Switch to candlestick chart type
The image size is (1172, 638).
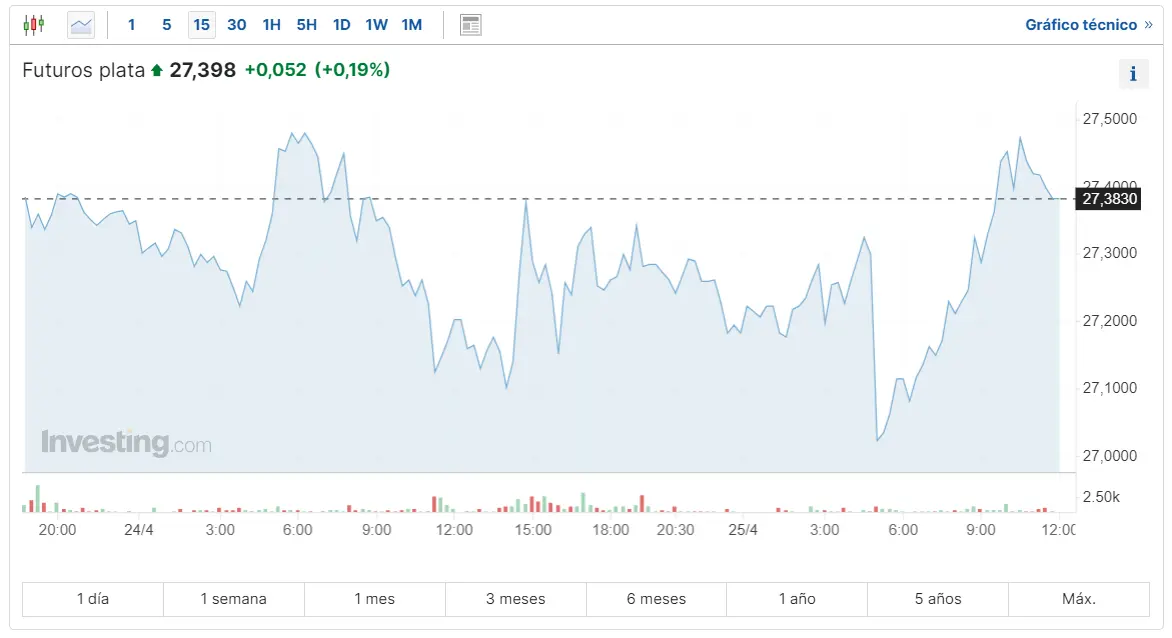34,25
